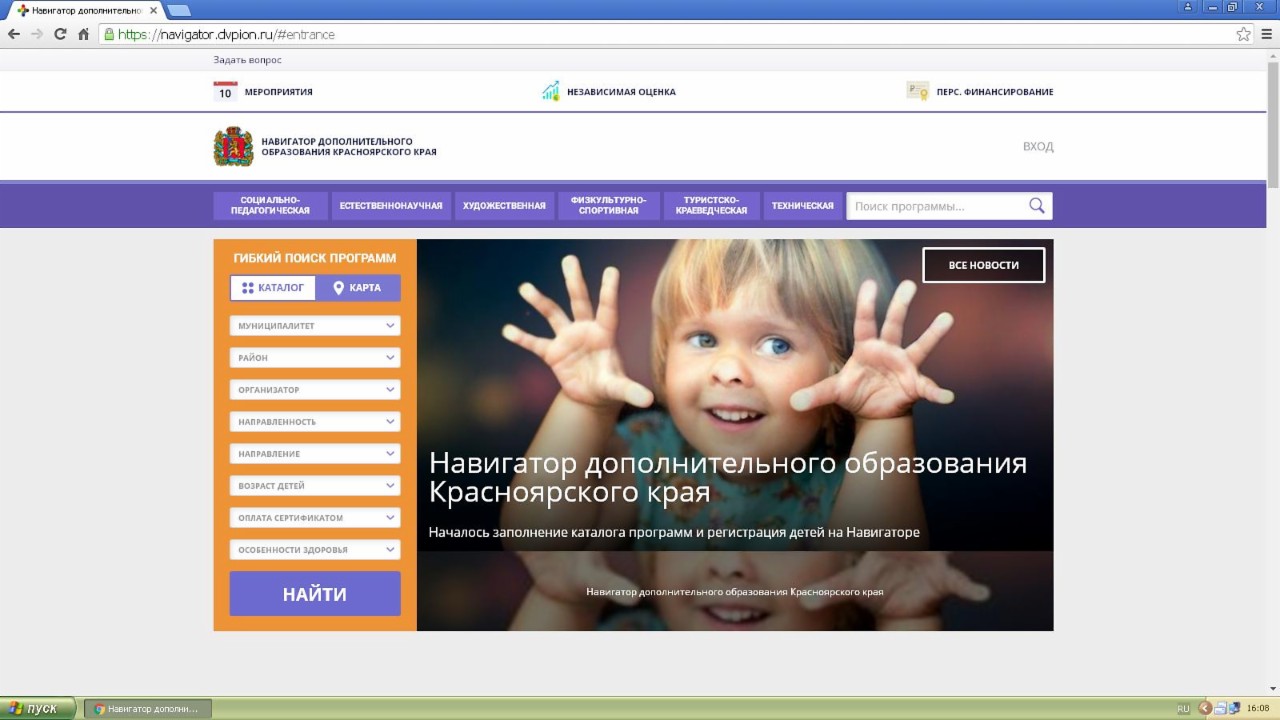Select the Техническая category tab
This screenshot has height=720, width=1280.
click(x=802, y=206)
